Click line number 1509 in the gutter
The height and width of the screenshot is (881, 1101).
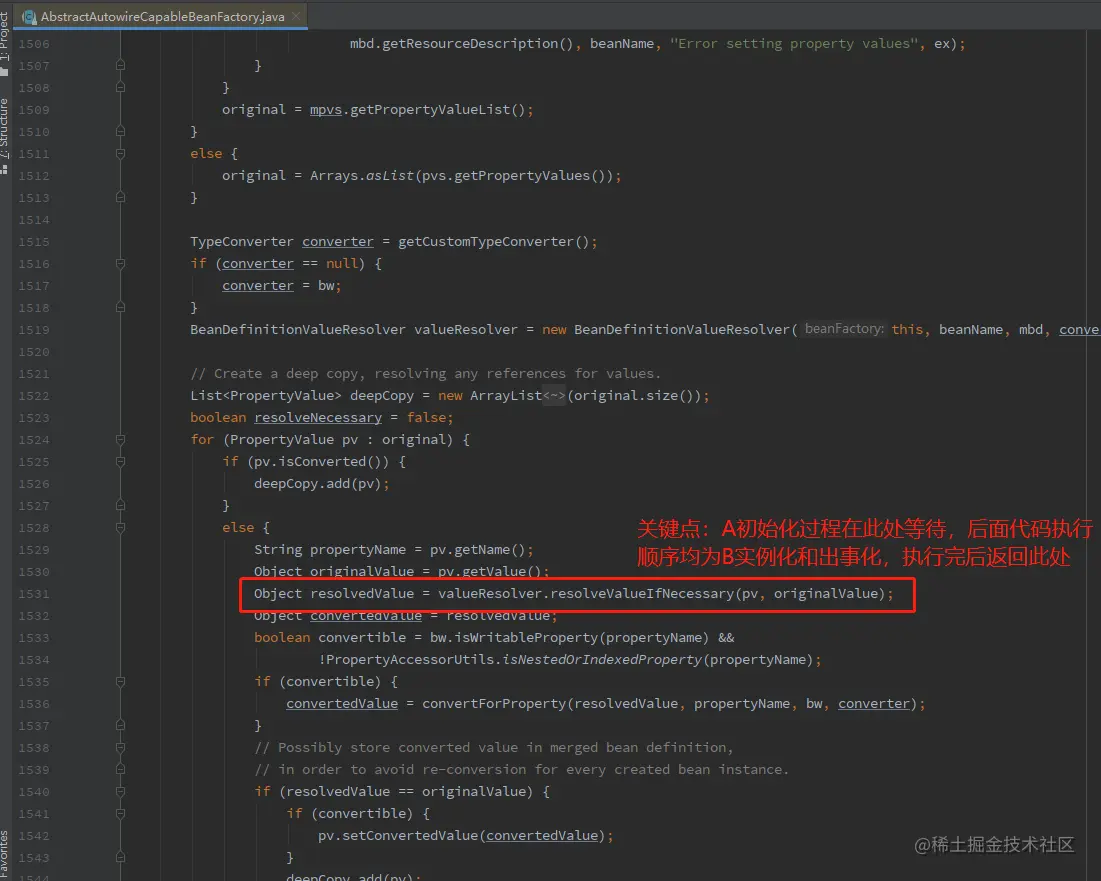coord(34,110)
